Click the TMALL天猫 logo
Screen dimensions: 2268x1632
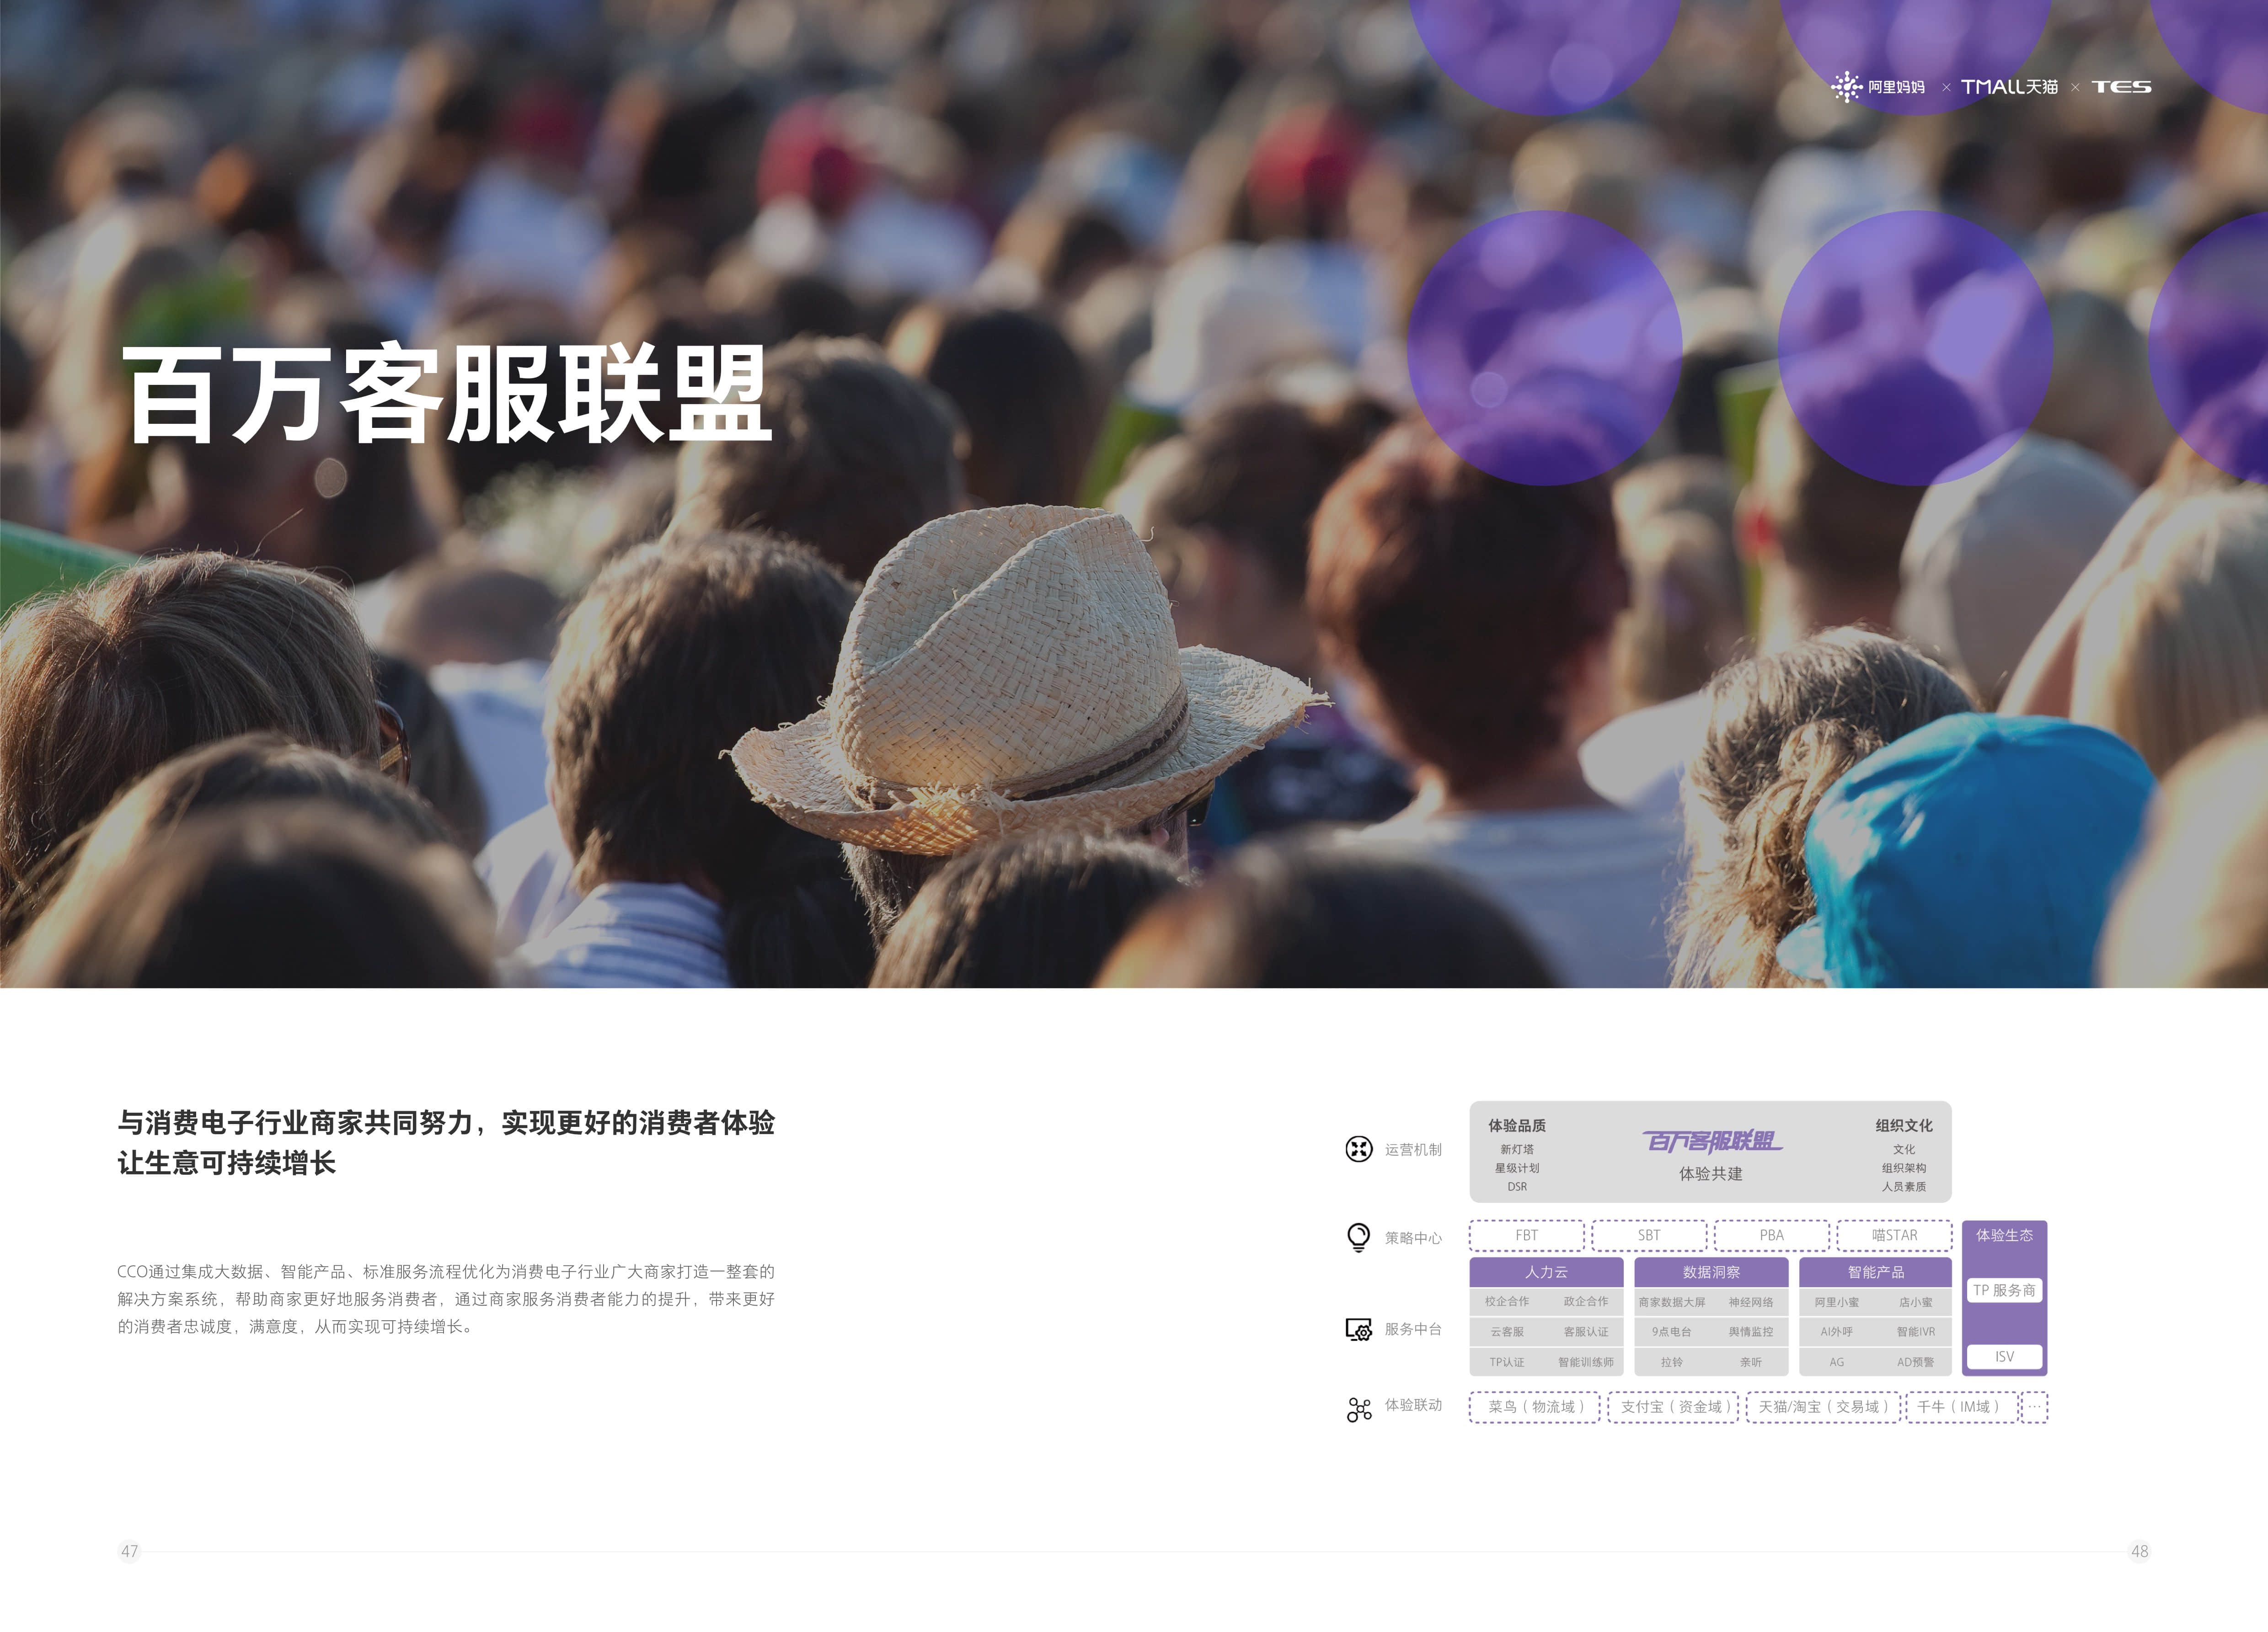(x=2009, y=87)
